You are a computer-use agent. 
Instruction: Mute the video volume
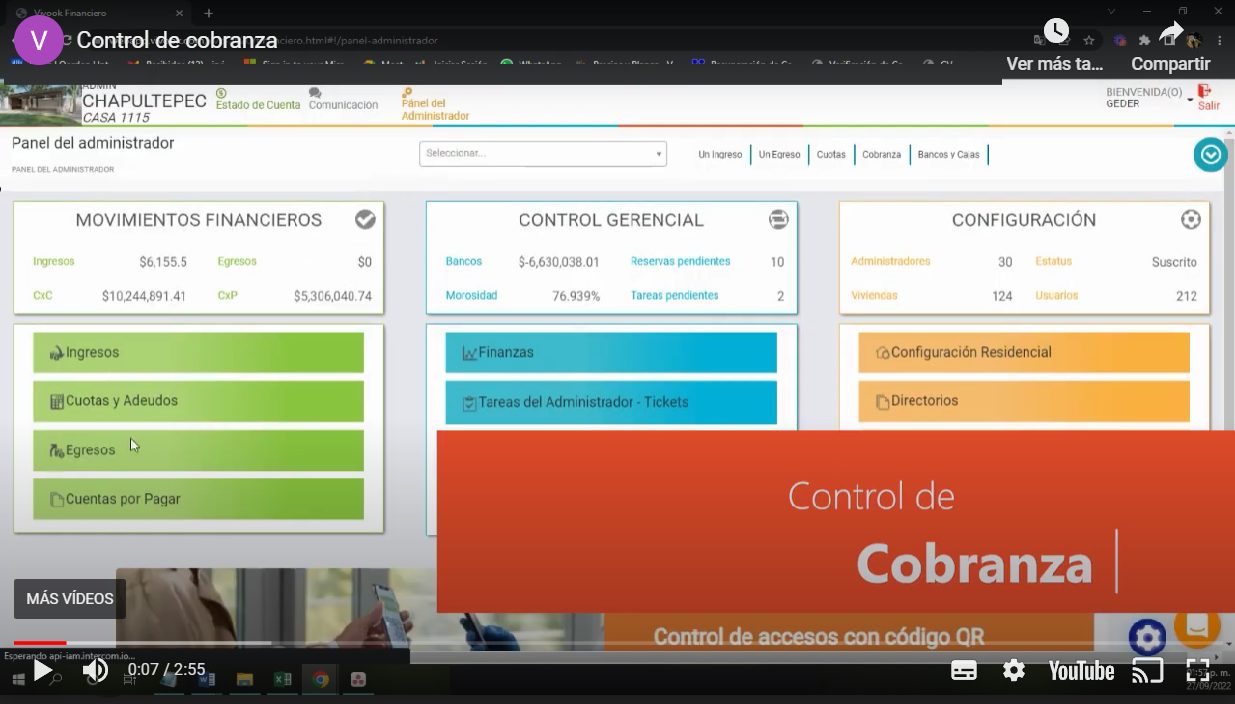95,670
